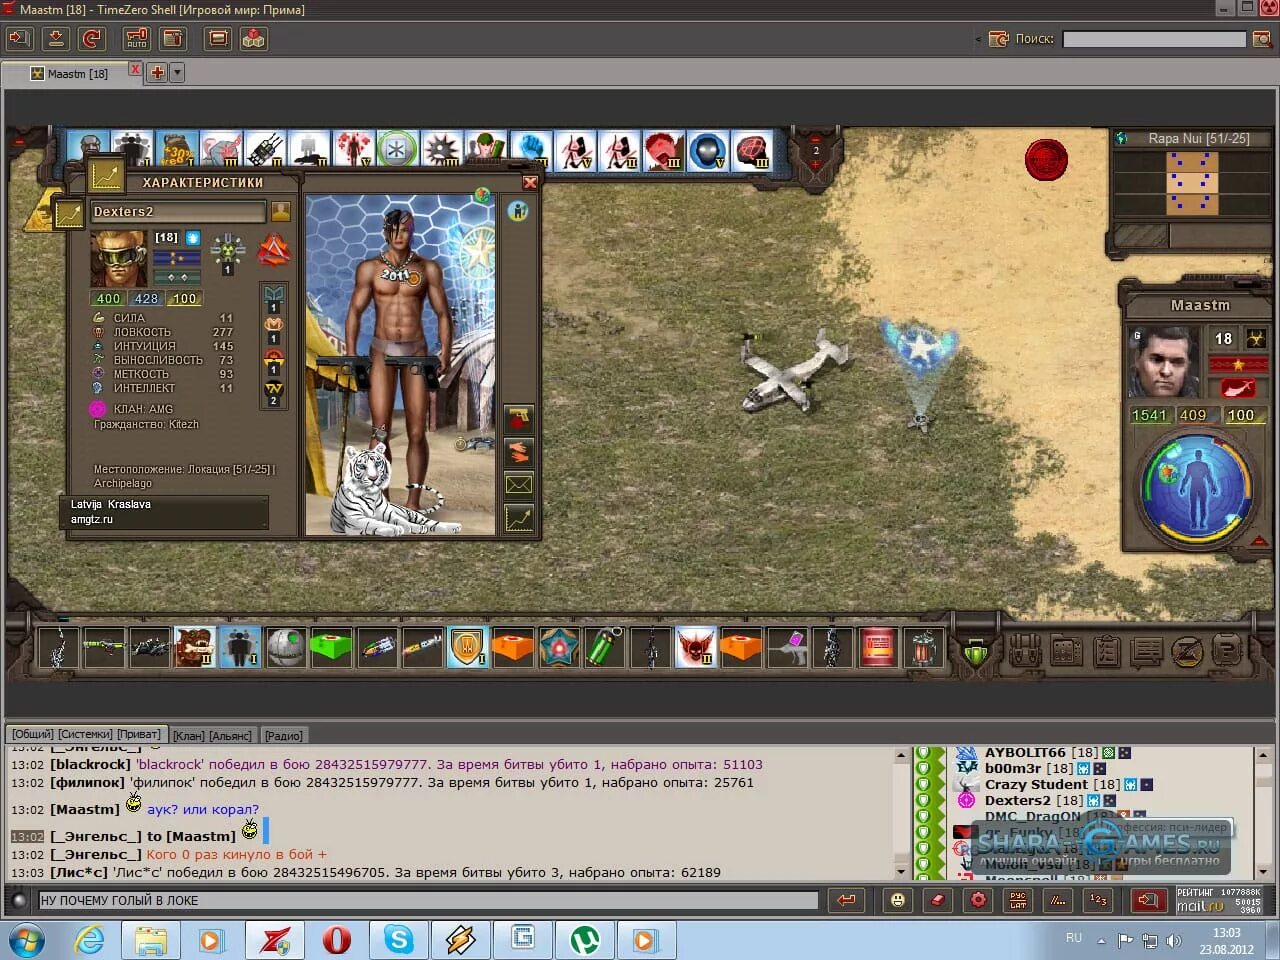Select player b00m3r in user list
Viewport: 1280px width, 960px height.
click(1013, 768)
